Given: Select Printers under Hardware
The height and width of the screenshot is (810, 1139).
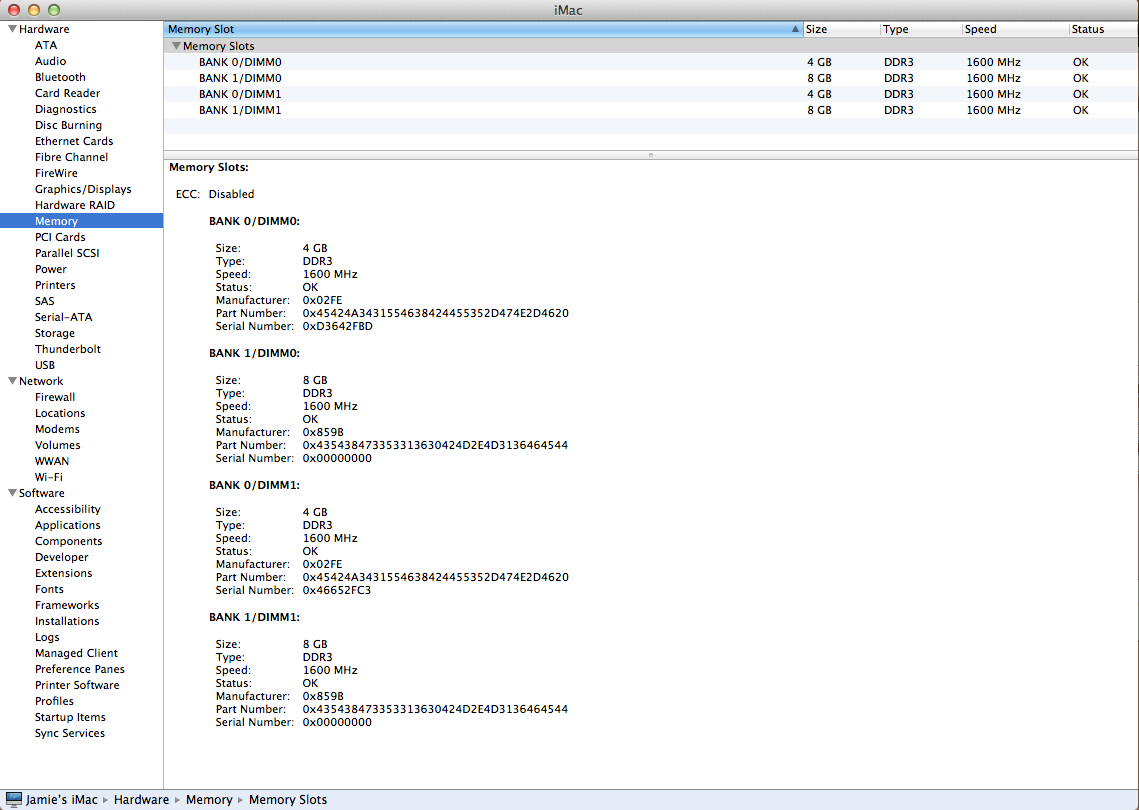Looking at the screenshot, I should pos(55,285).
